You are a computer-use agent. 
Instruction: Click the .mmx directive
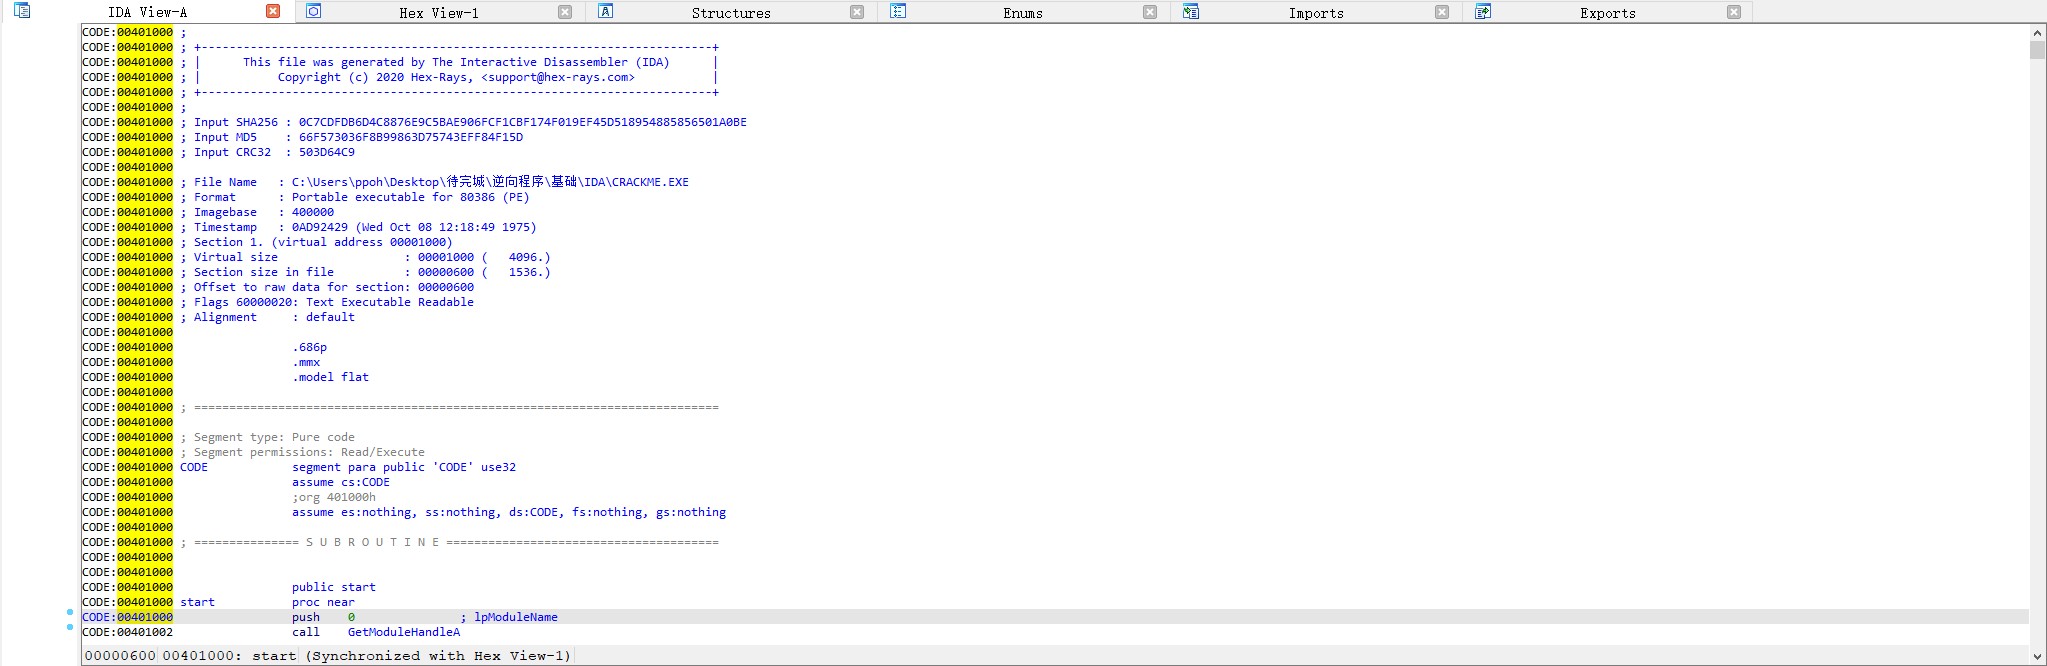tap(306, 362)
